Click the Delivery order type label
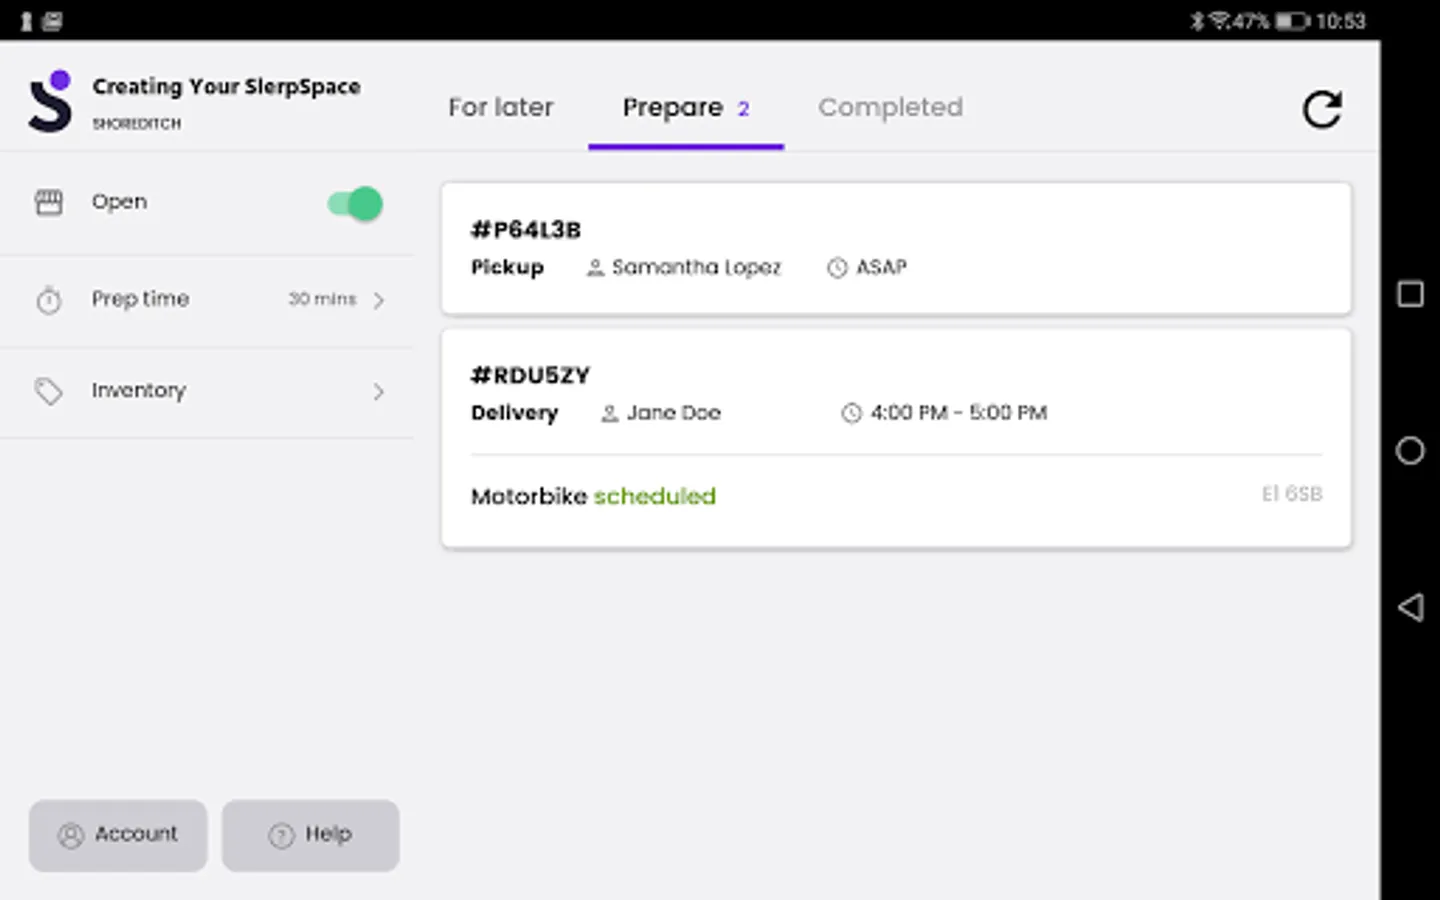The height and width of the screenshot is (900, 1440). click(x=514, y=413)
